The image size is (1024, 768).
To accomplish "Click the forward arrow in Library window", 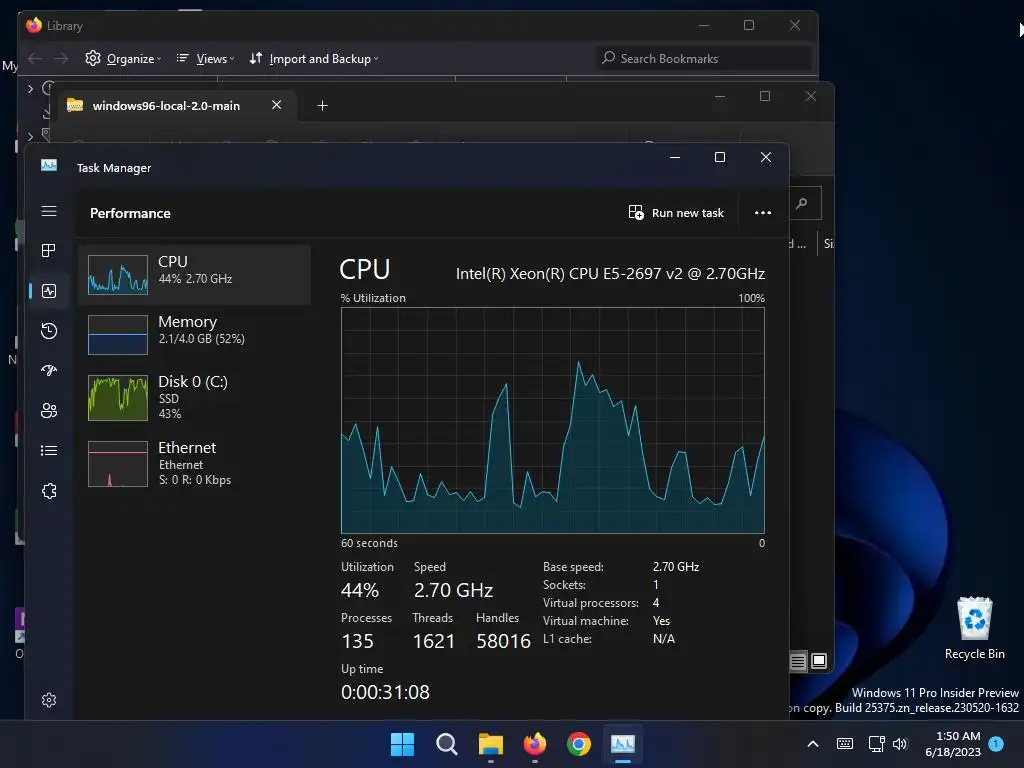I will click(x=61, y=59).
